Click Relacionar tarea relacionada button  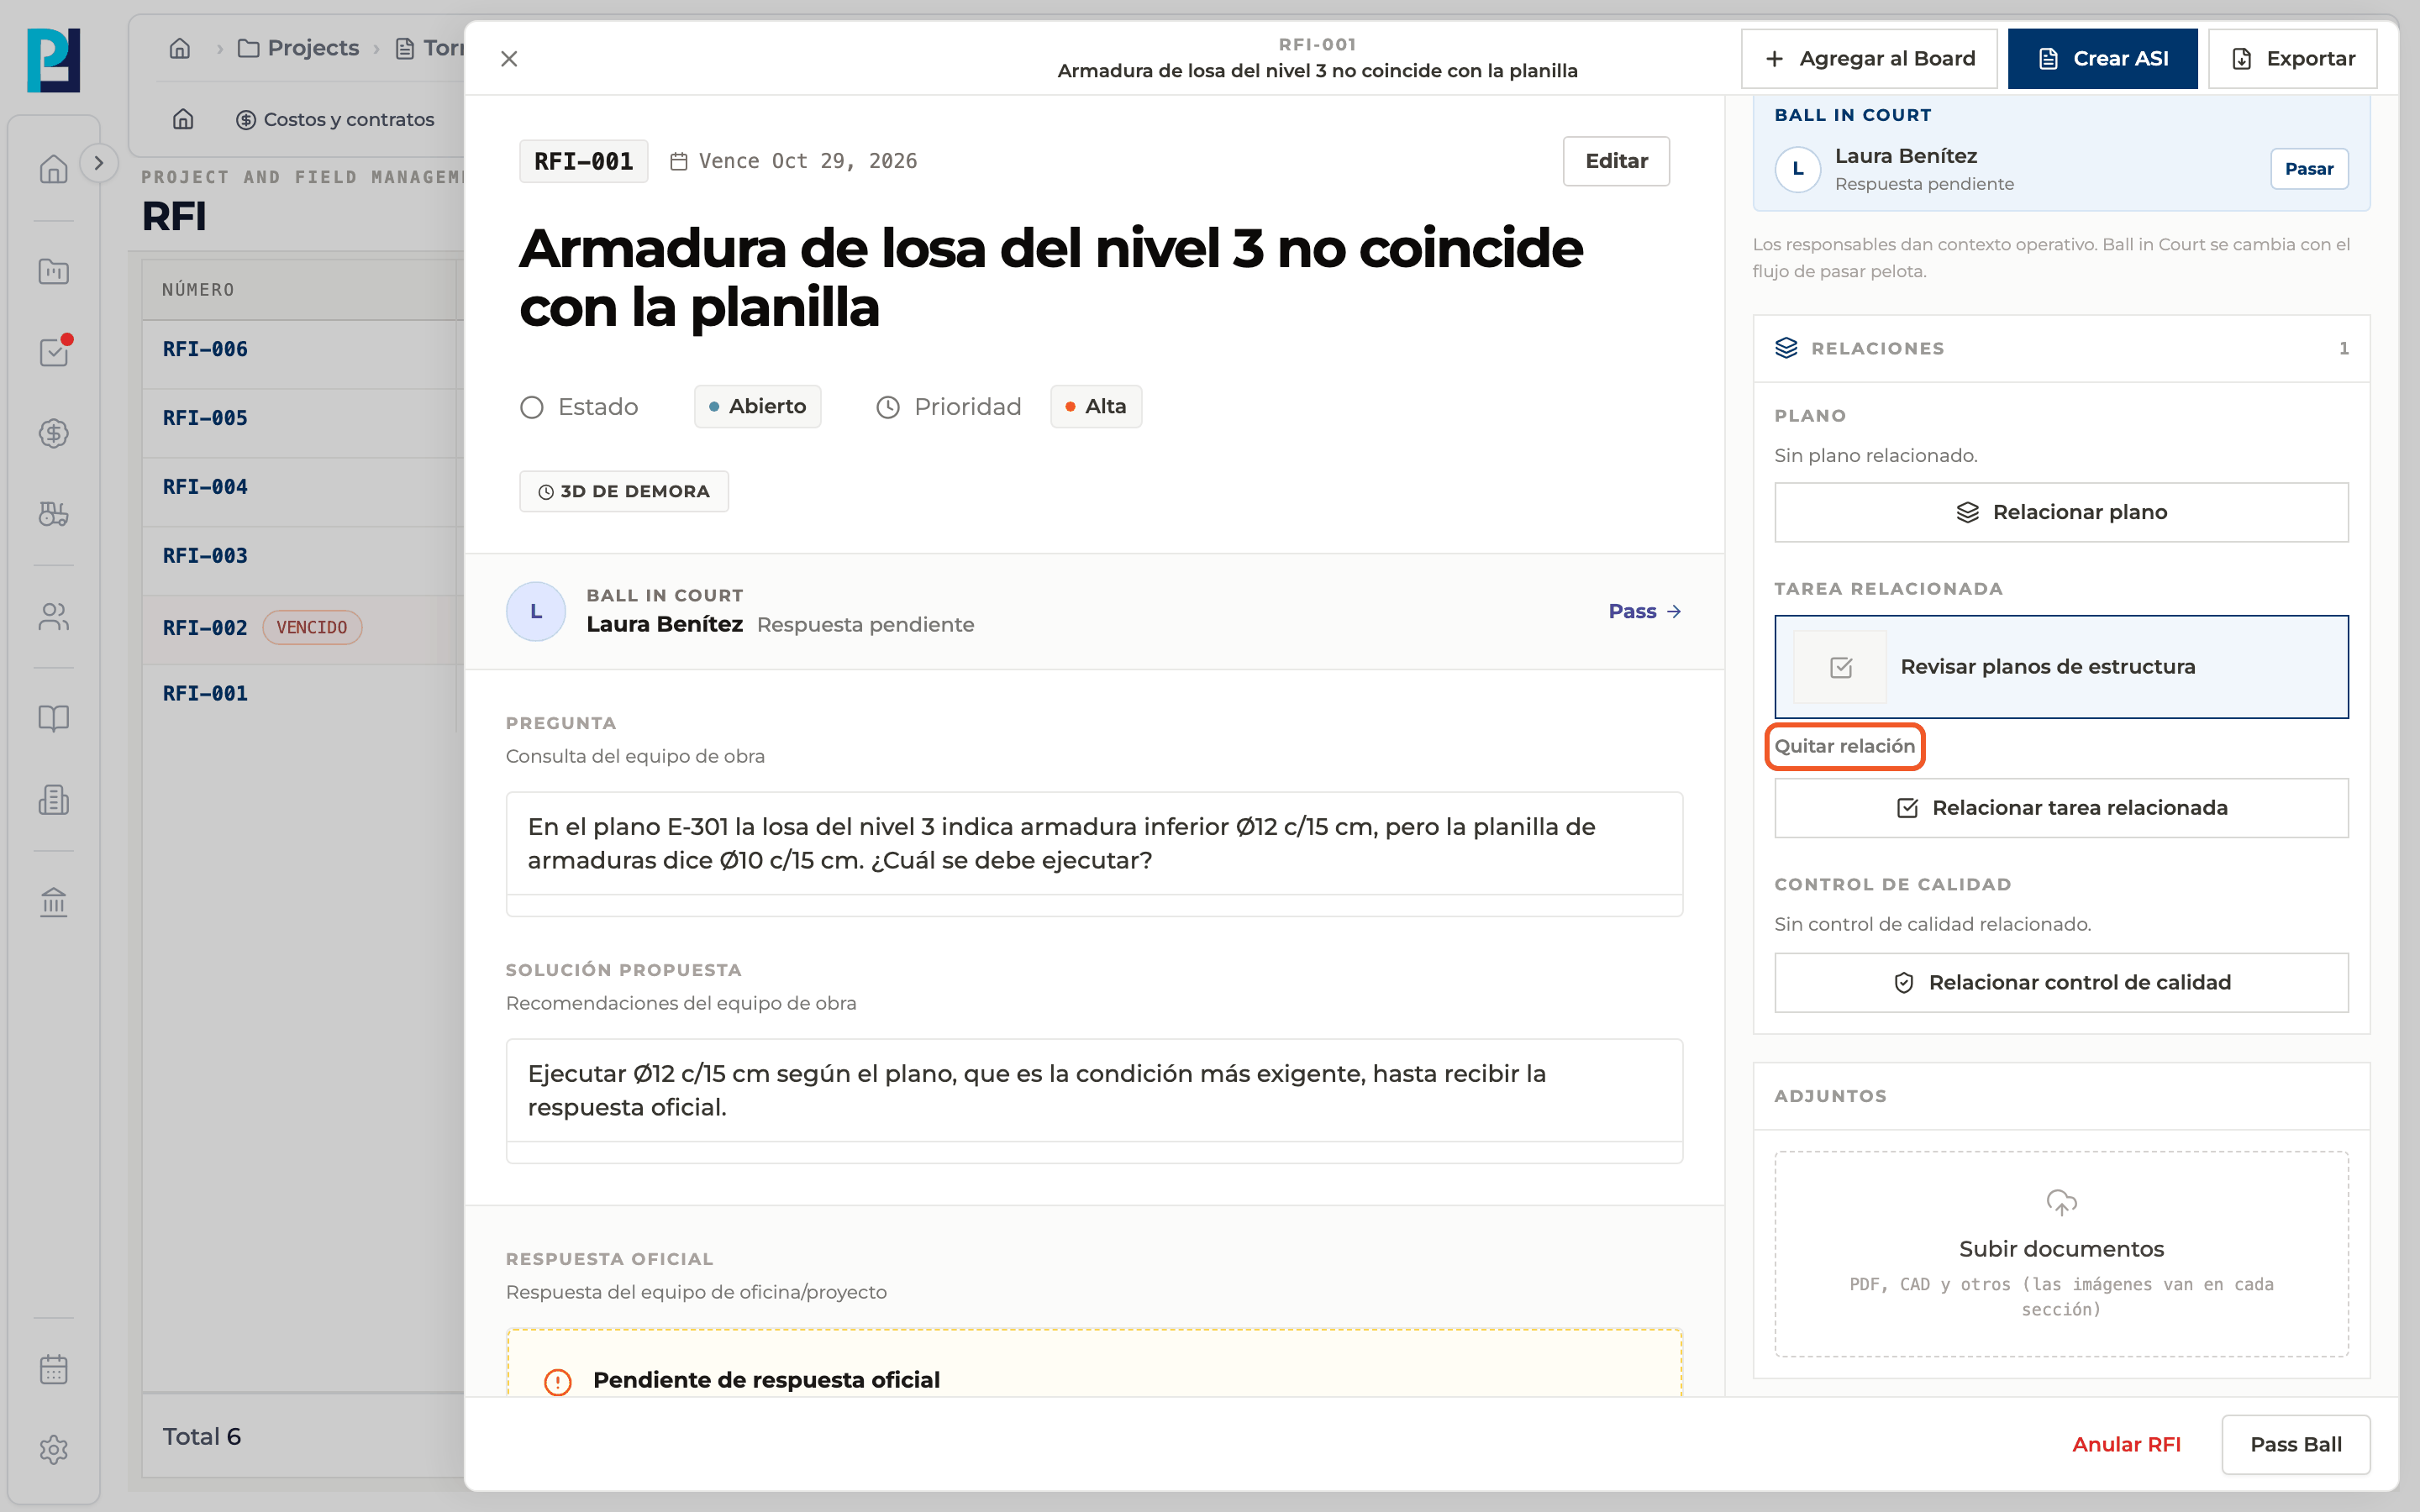pos(2061,808)
